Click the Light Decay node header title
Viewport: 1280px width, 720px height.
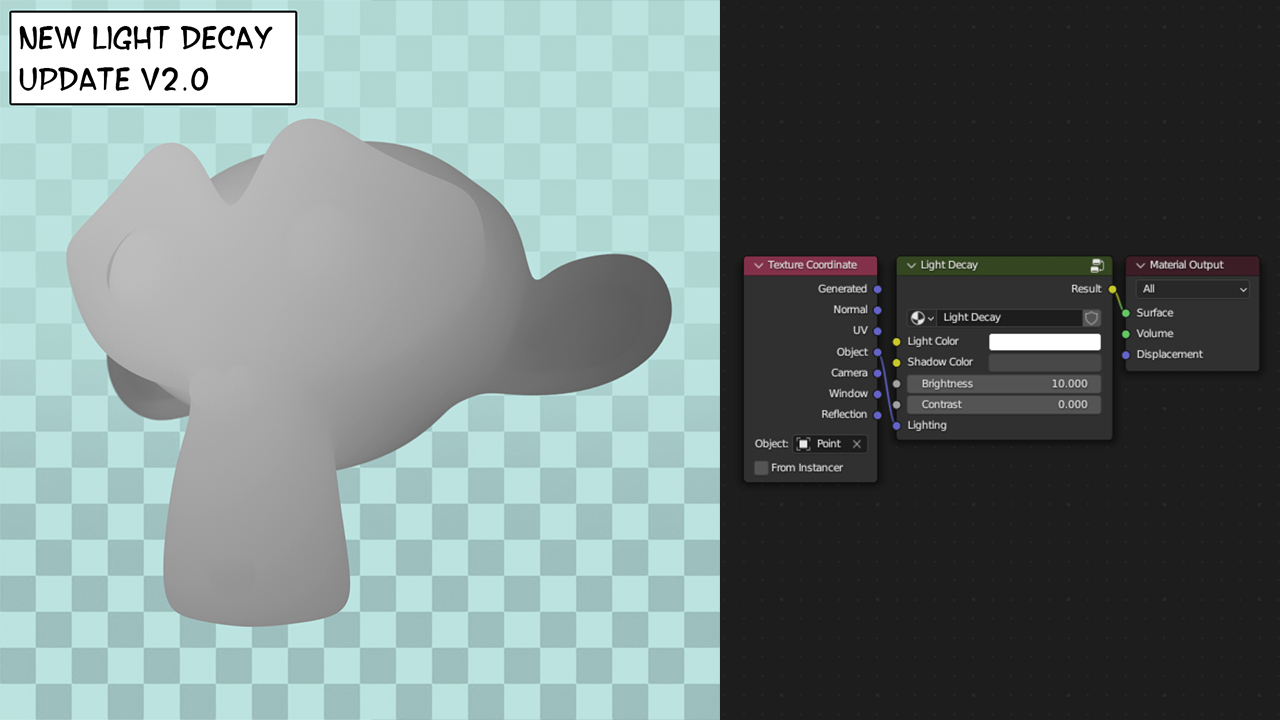point(949,265)
